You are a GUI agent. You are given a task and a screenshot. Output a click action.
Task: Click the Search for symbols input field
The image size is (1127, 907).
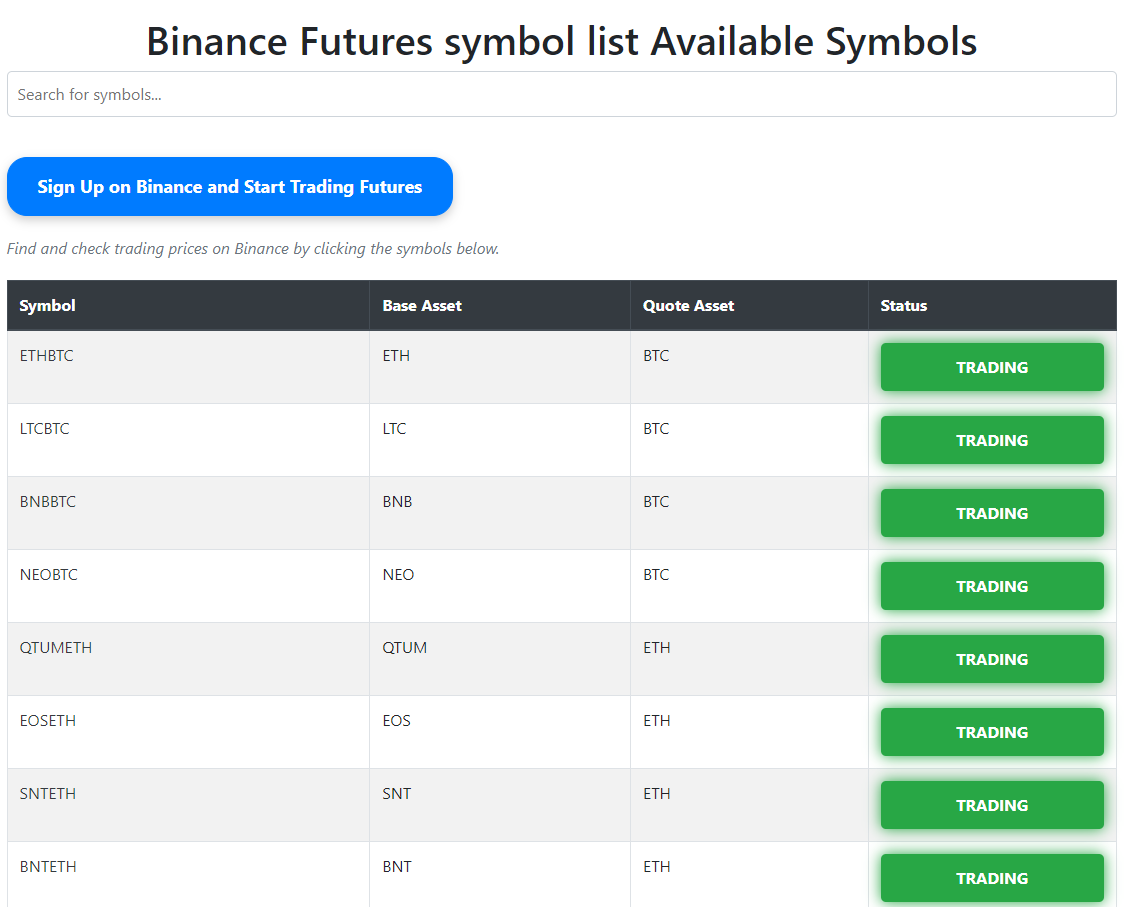pos(561,94)
